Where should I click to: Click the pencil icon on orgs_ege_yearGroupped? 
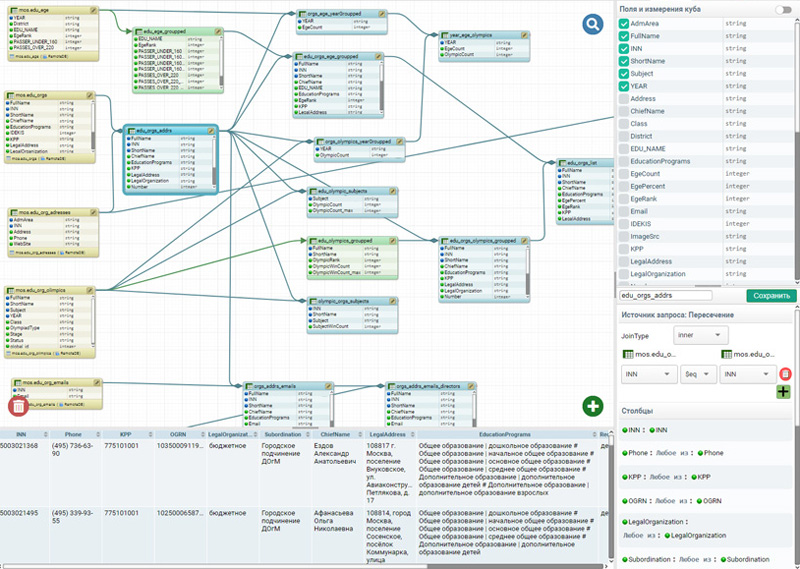click(382, 14)
